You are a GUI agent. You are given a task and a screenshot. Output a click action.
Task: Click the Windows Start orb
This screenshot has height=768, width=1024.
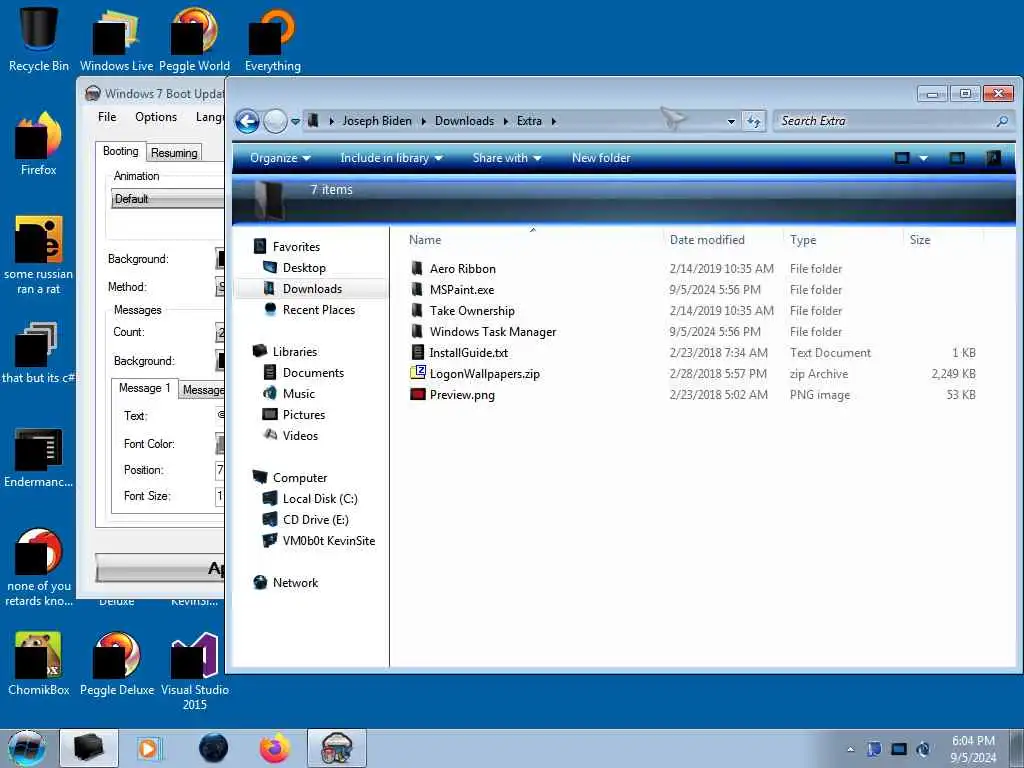click(27, 748)
